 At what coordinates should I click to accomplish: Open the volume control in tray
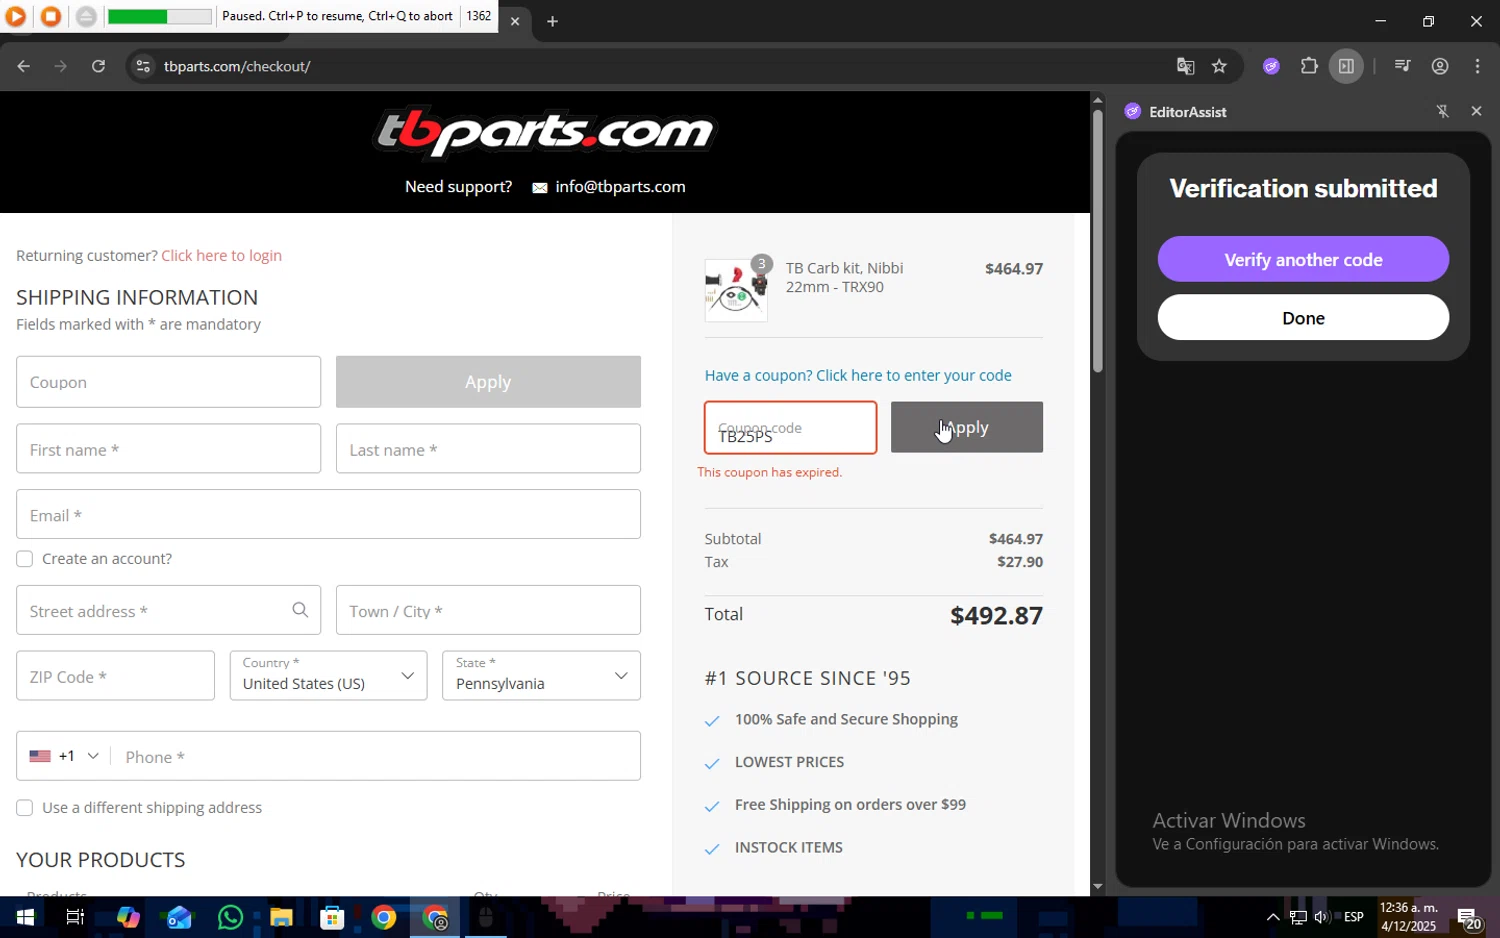1321,917
